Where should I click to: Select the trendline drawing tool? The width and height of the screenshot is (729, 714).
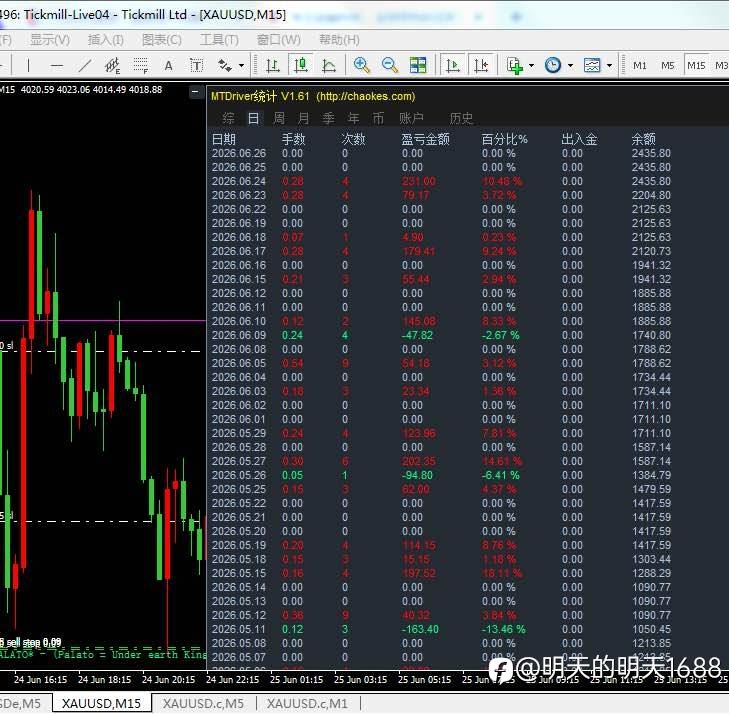(85, 66)
